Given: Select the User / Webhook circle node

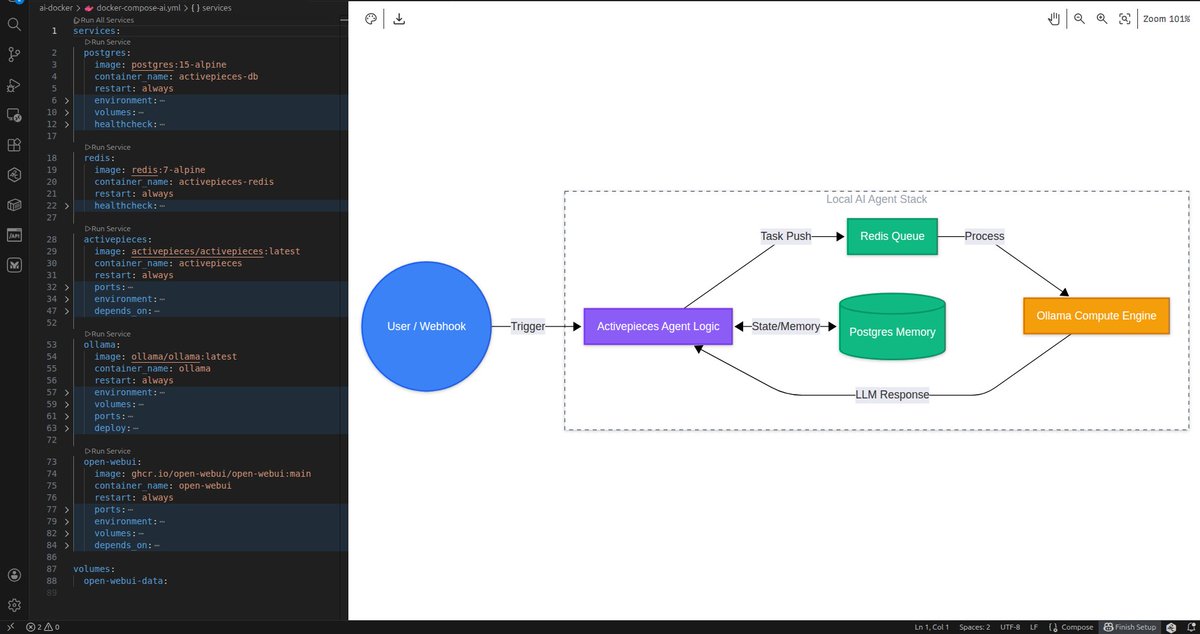Looking at the screenshot, I should pos(426,327).
